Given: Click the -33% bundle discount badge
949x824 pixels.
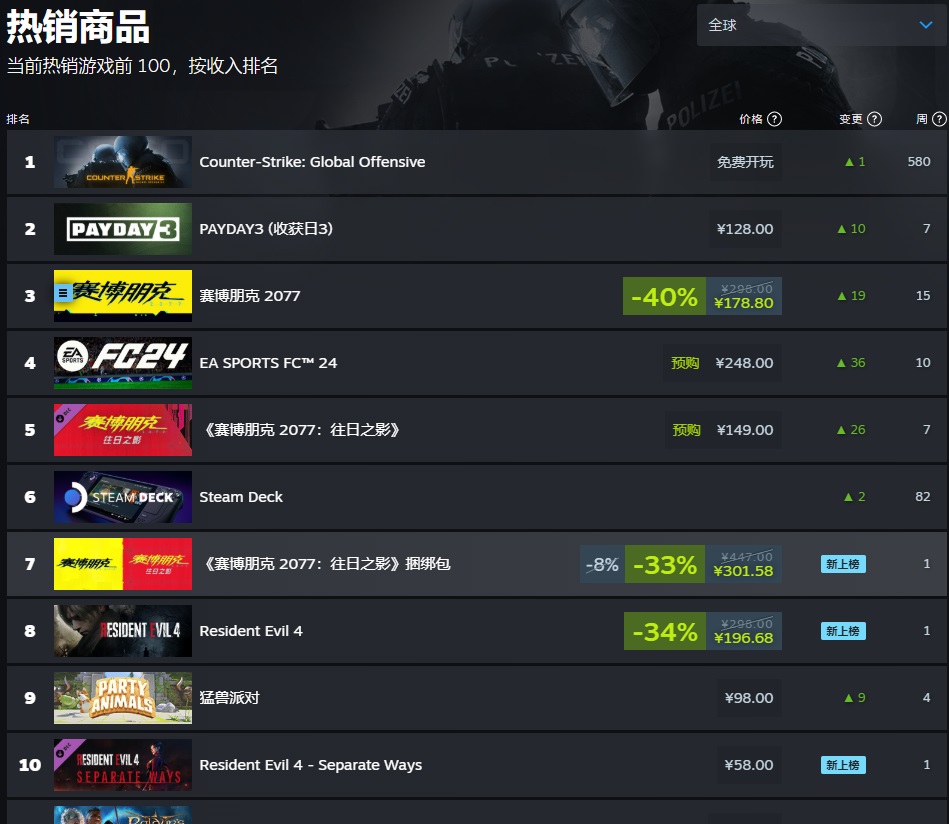Looking at the screenshot, I should tap(665, 564).
